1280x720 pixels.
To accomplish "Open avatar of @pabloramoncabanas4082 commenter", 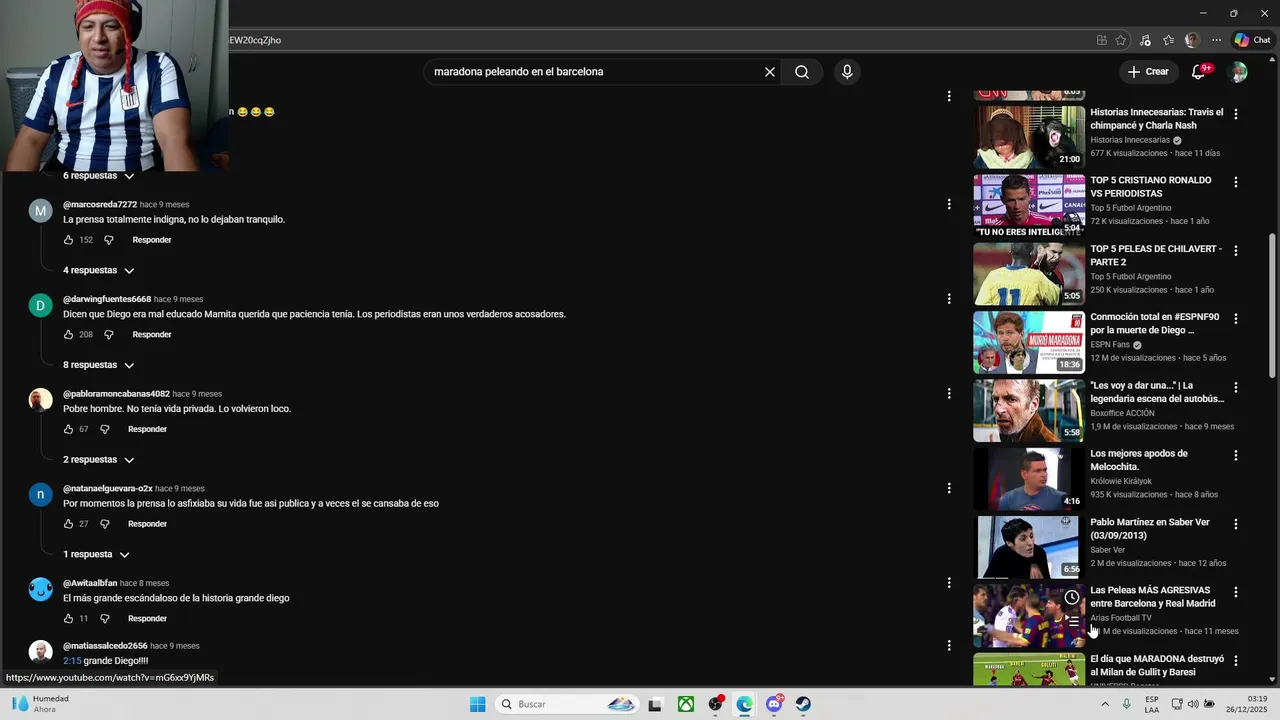I will (x=40, y=400).
